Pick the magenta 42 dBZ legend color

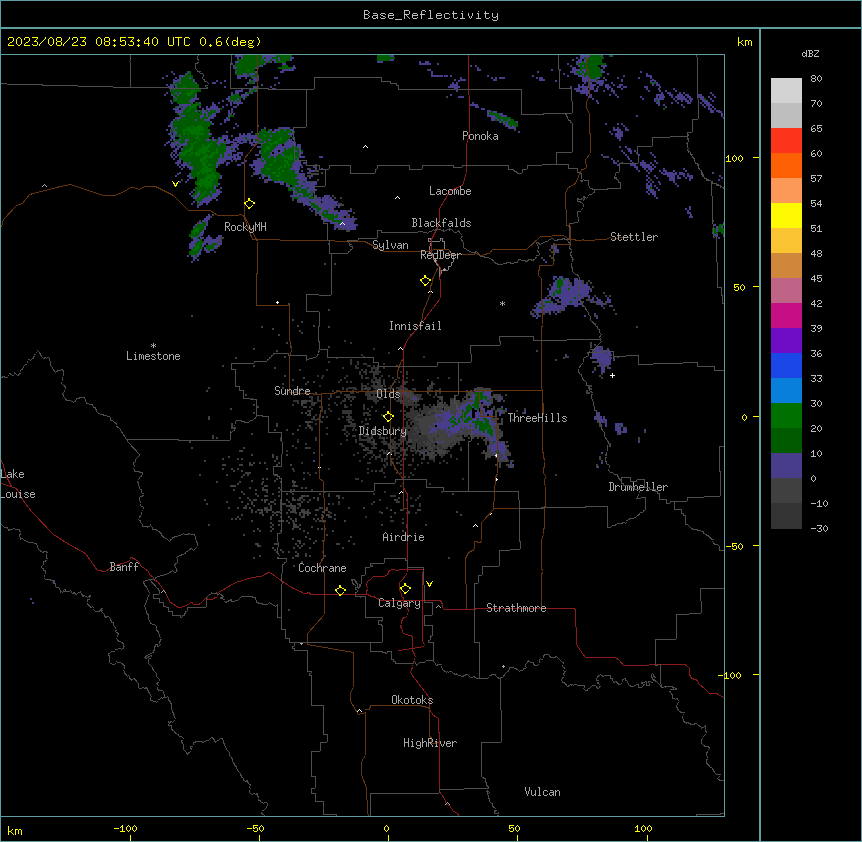pyautogui.click(x=786, y=315)
